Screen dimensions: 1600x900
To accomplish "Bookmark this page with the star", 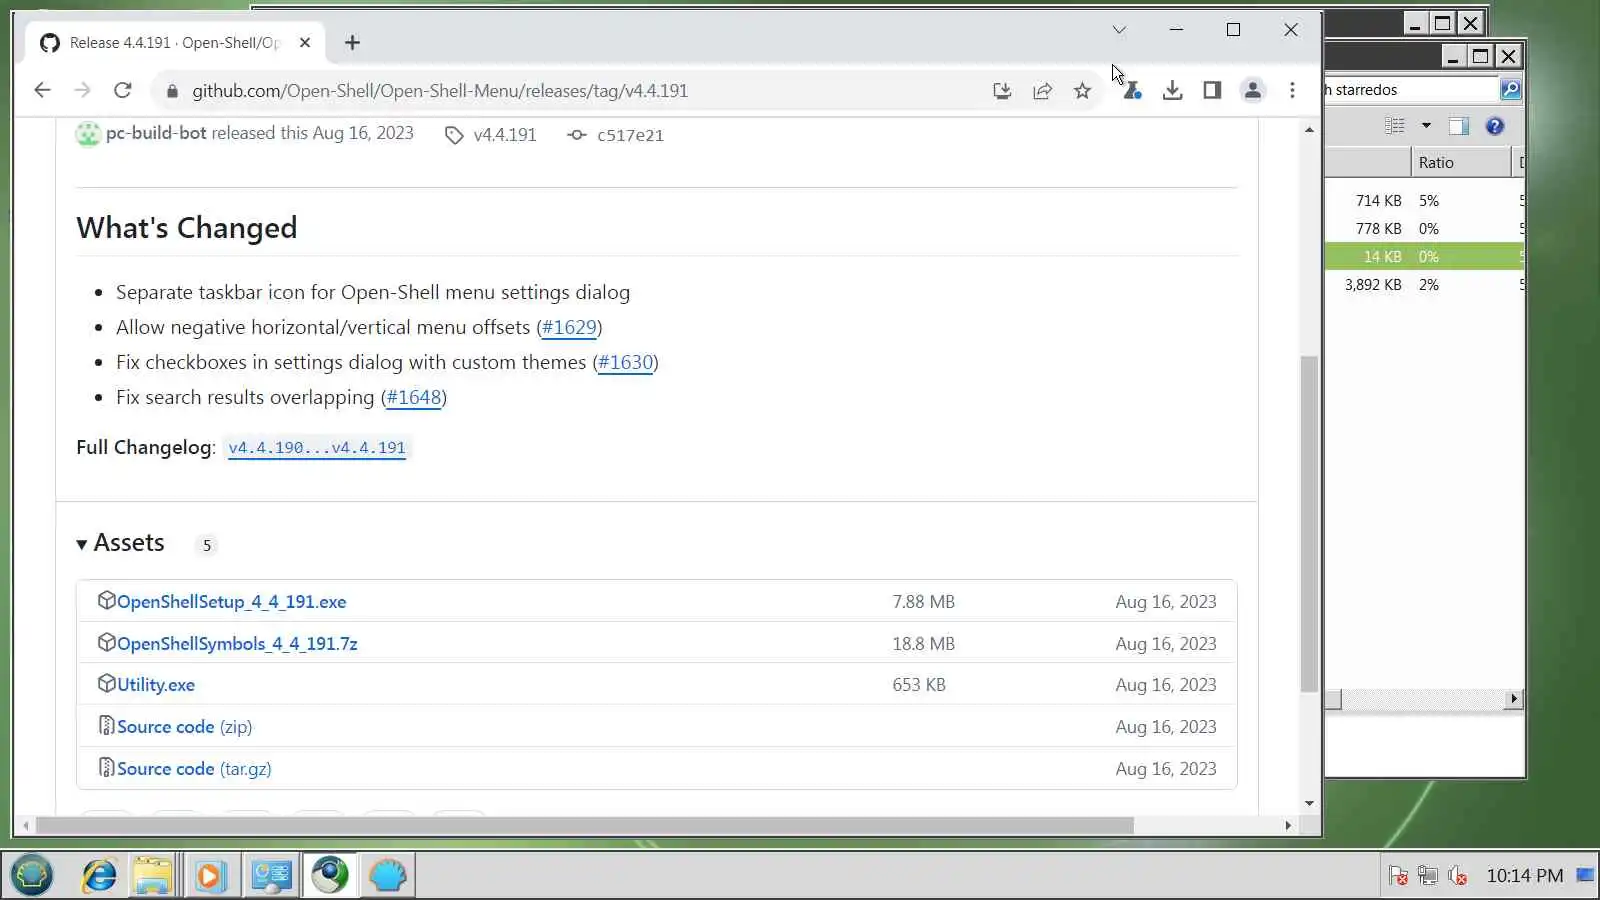I will tap(1082, 91).
